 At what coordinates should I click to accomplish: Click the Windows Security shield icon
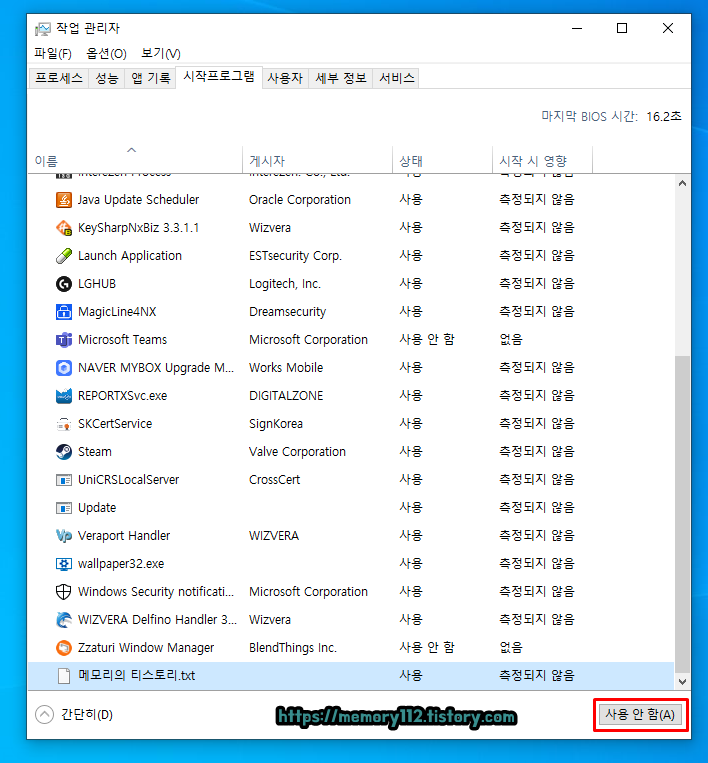coord(64,592)
